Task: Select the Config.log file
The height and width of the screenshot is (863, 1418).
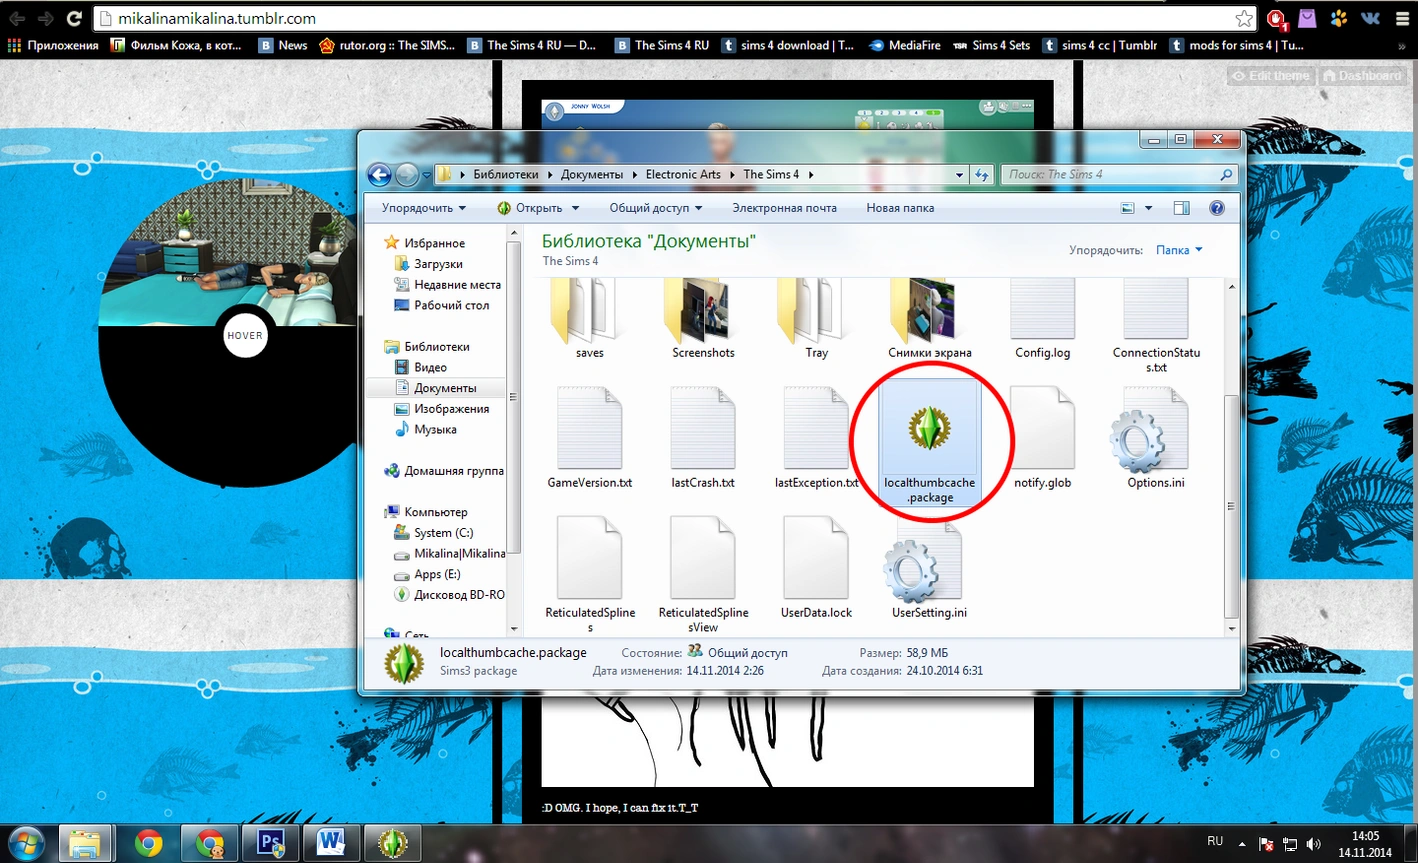Action: [1042, 320]
